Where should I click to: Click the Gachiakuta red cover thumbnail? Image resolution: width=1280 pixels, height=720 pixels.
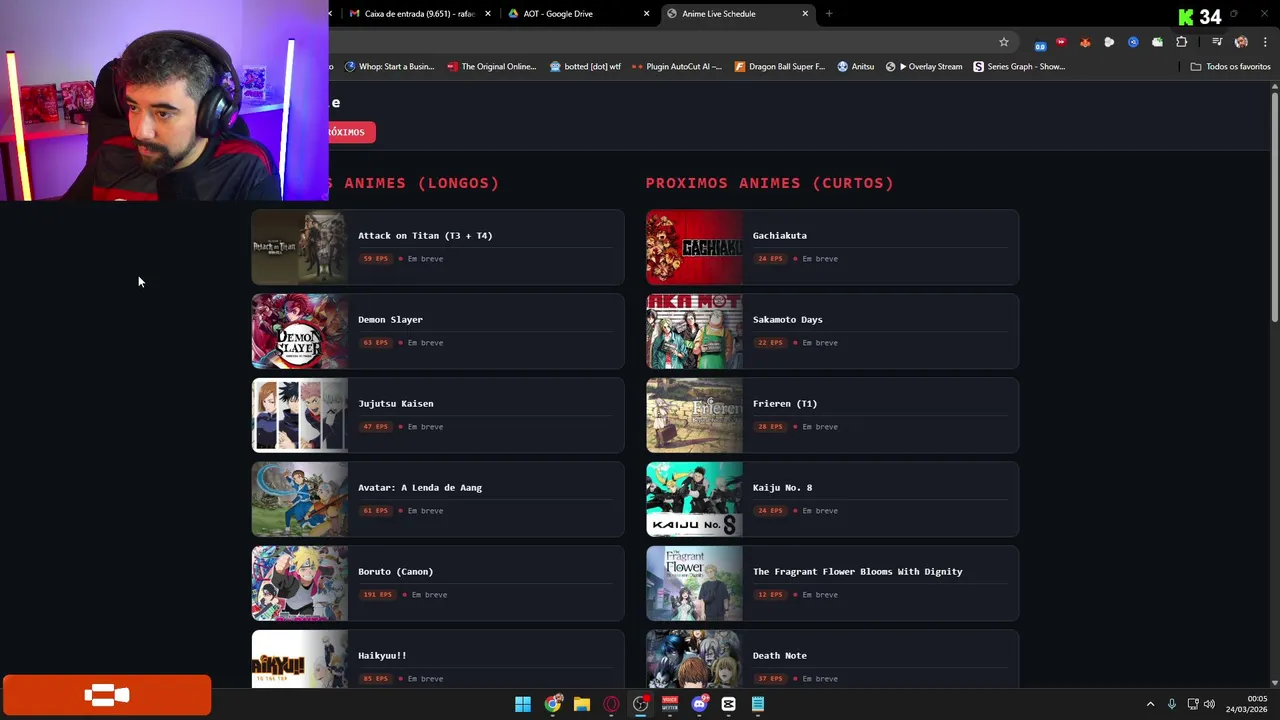point(694,247)
